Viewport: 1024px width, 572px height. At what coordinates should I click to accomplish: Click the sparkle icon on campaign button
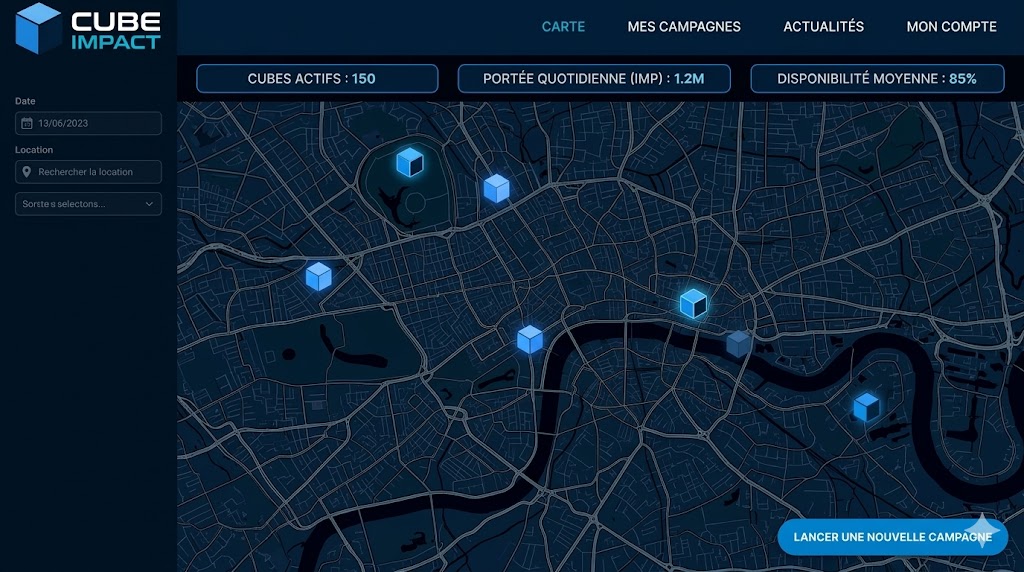(982, 530)
